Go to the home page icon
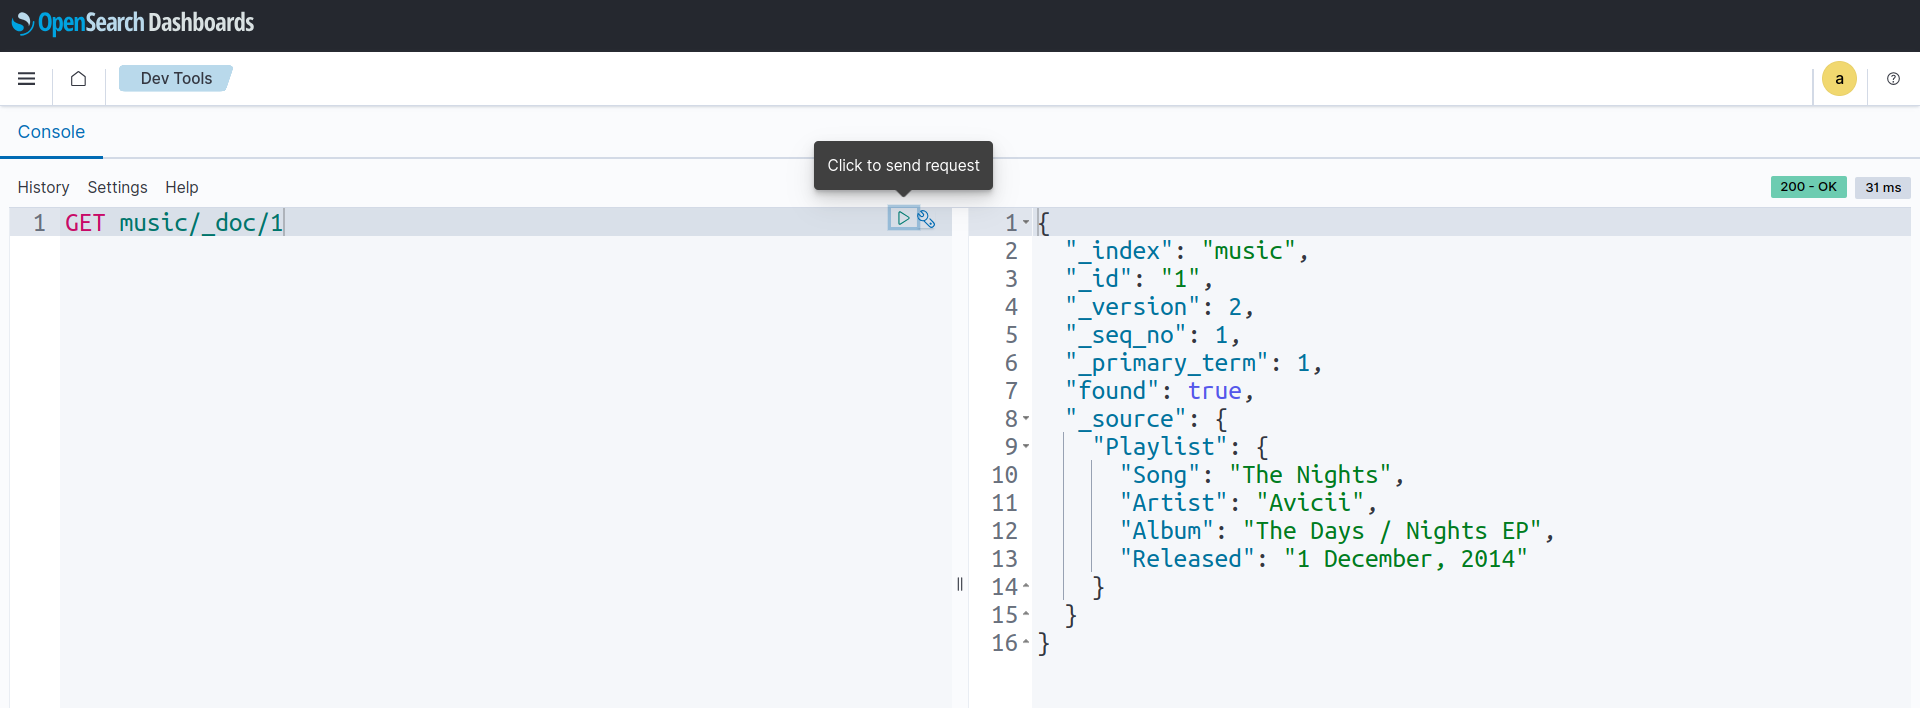 78,79
